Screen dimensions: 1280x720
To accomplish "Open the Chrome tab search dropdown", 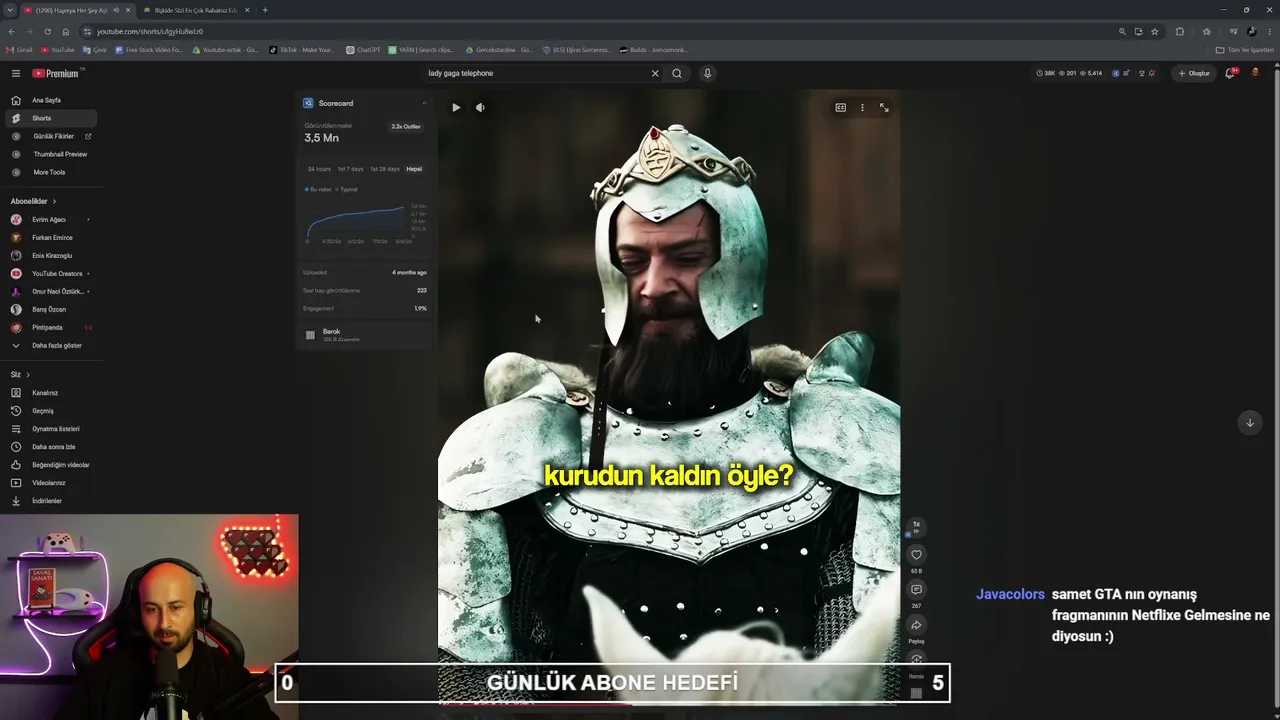I will [x=10, y=10].
